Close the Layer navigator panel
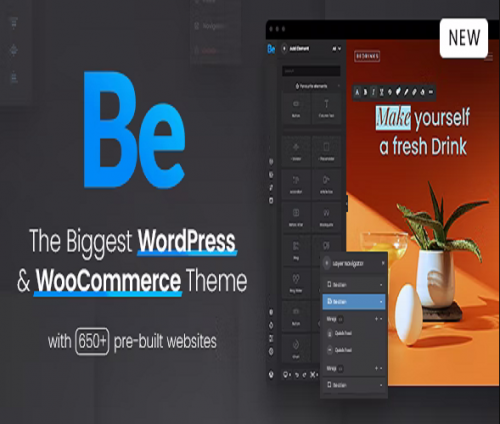Viewport: 500px width, 424px height. 383,263
